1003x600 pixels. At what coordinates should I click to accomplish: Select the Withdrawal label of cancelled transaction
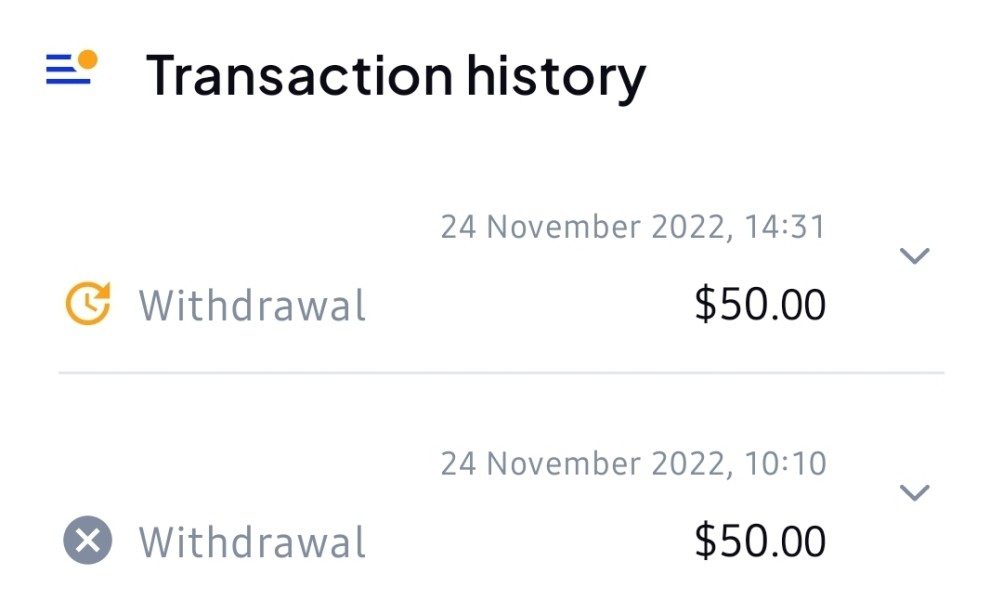(x=252, y=543)
